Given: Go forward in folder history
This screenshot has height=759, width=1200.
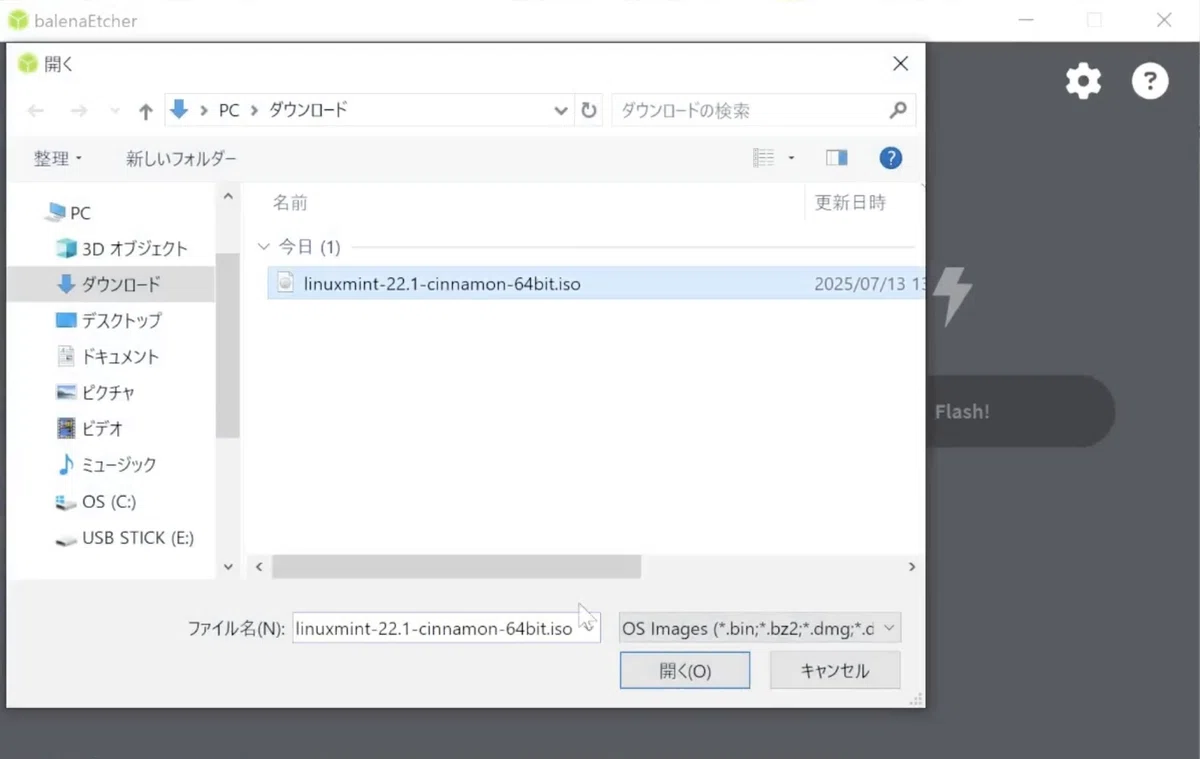Looking at the screenshot, I should [x=79, y=111].
